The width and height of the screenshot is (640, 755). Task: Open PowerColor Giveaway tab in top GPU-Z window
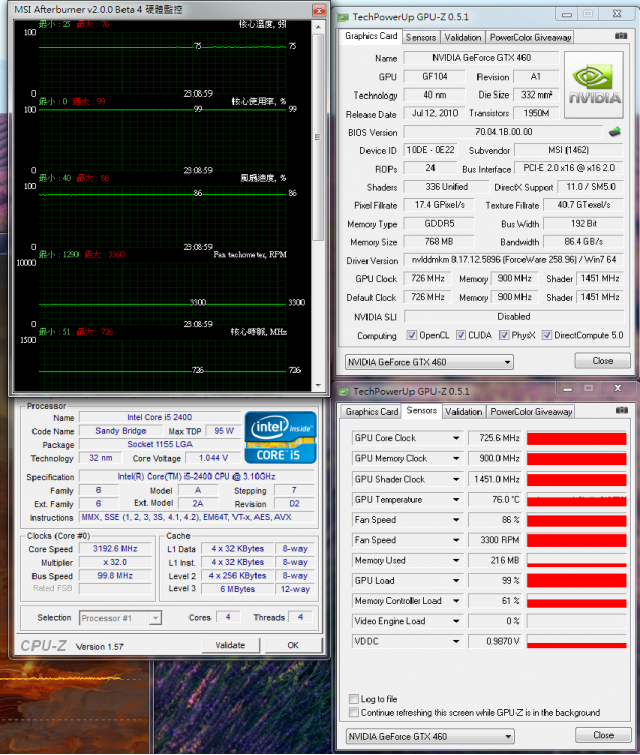[530, 38]
